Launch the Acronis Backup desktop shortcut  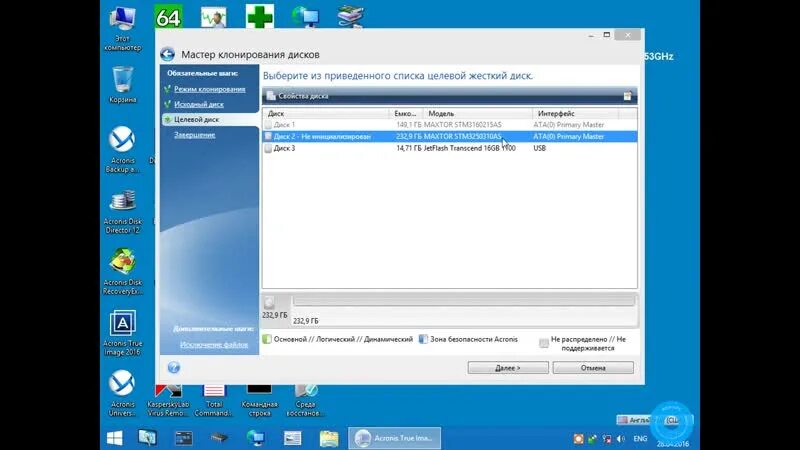pyautogui.click(x=122, y=149)
